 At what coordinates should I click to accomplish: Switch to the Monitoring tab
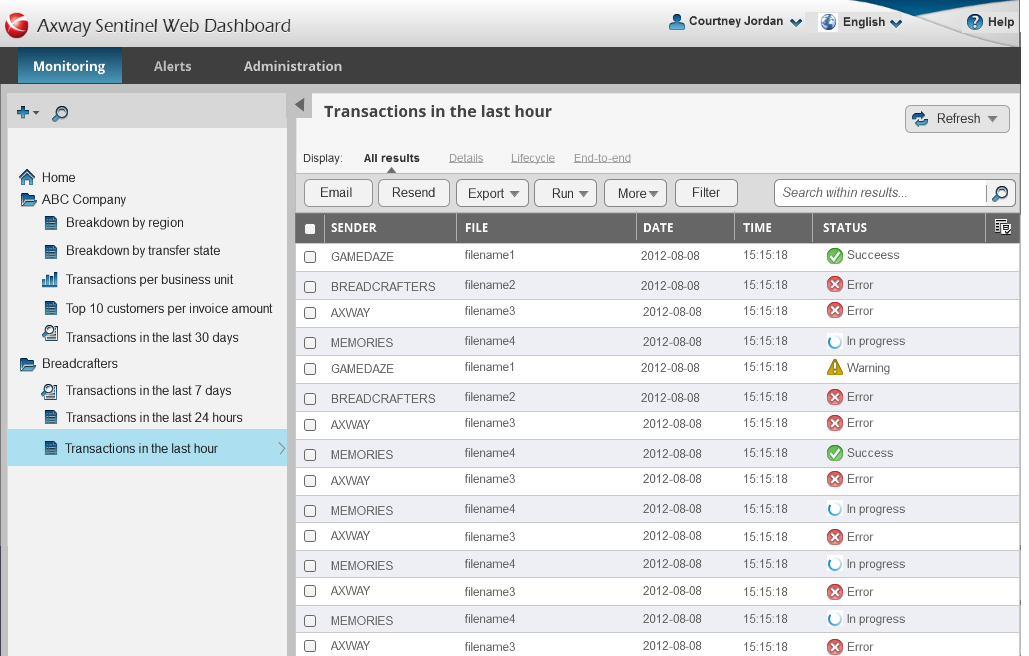pyautogui.click(x=70, y=66)
